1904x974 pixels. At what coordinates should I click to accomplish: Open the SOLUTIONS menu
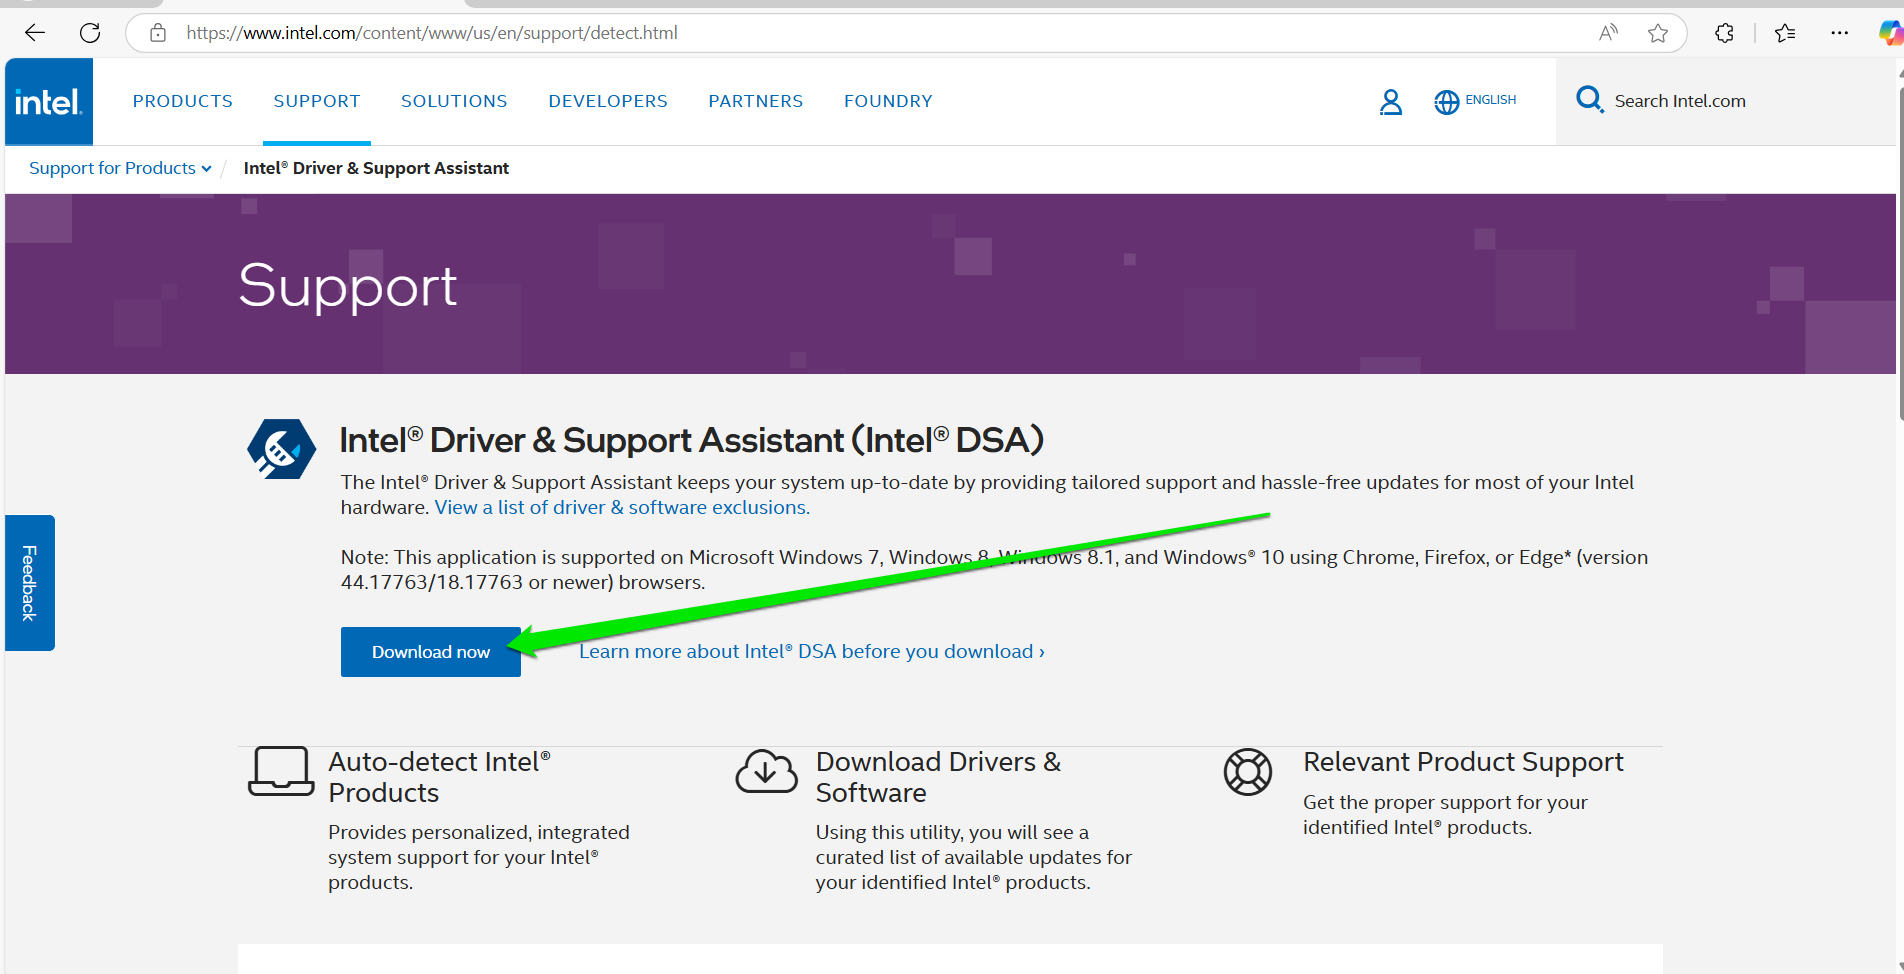tap(454, 101)
